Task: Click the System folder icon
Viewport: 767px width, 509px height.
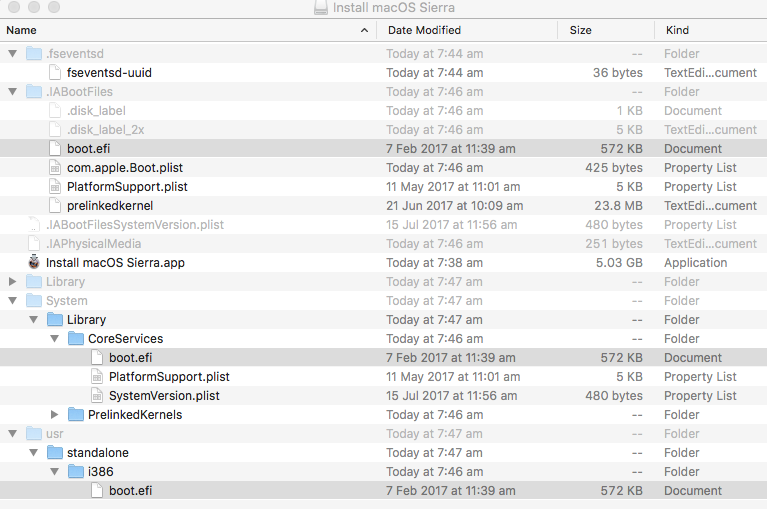Action: (x=34, y=301)
